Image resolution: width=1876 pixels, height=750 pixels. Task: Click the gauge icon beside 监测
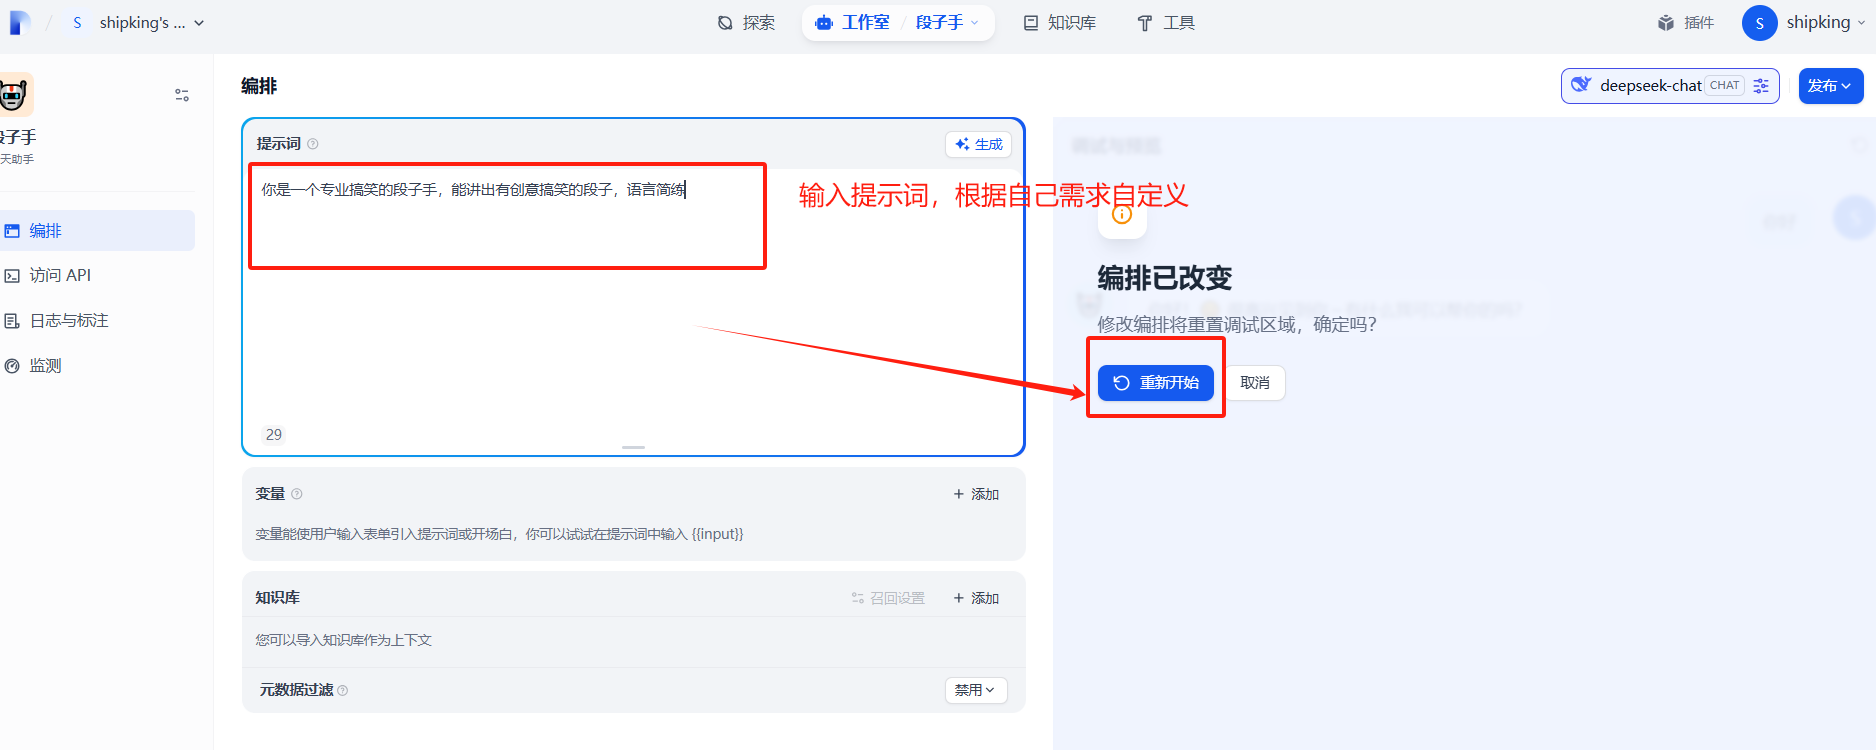click(x=12, y=366)
